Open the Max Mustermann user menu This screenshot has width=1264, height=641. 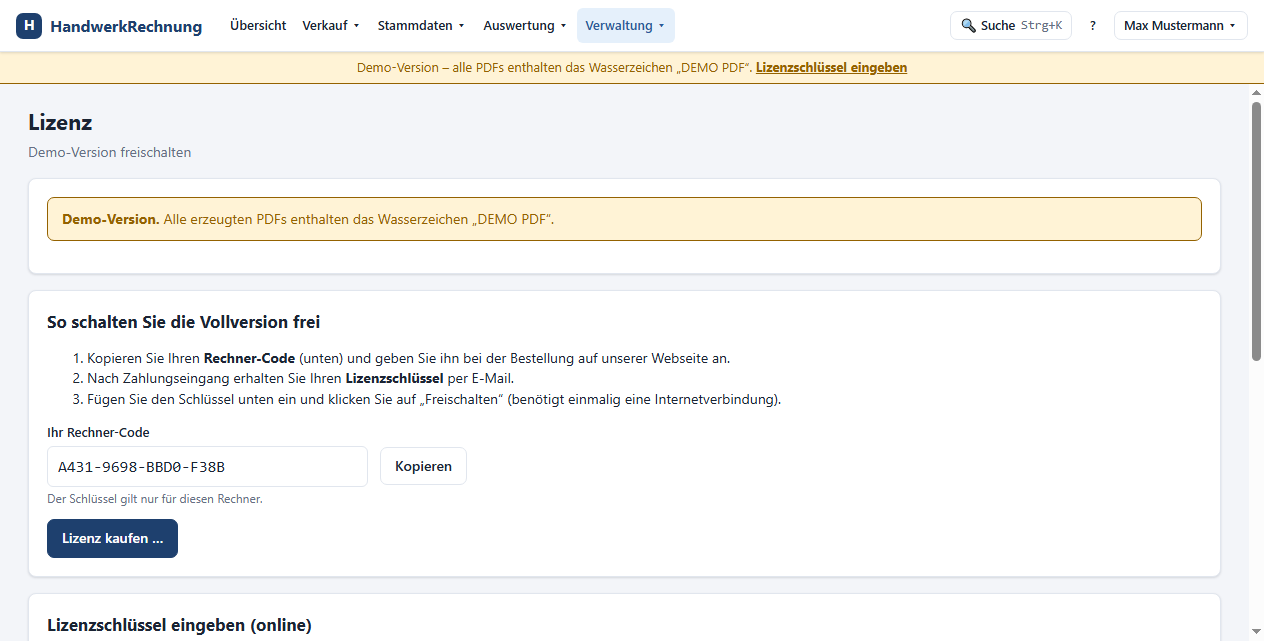(x=1180, y=26)
